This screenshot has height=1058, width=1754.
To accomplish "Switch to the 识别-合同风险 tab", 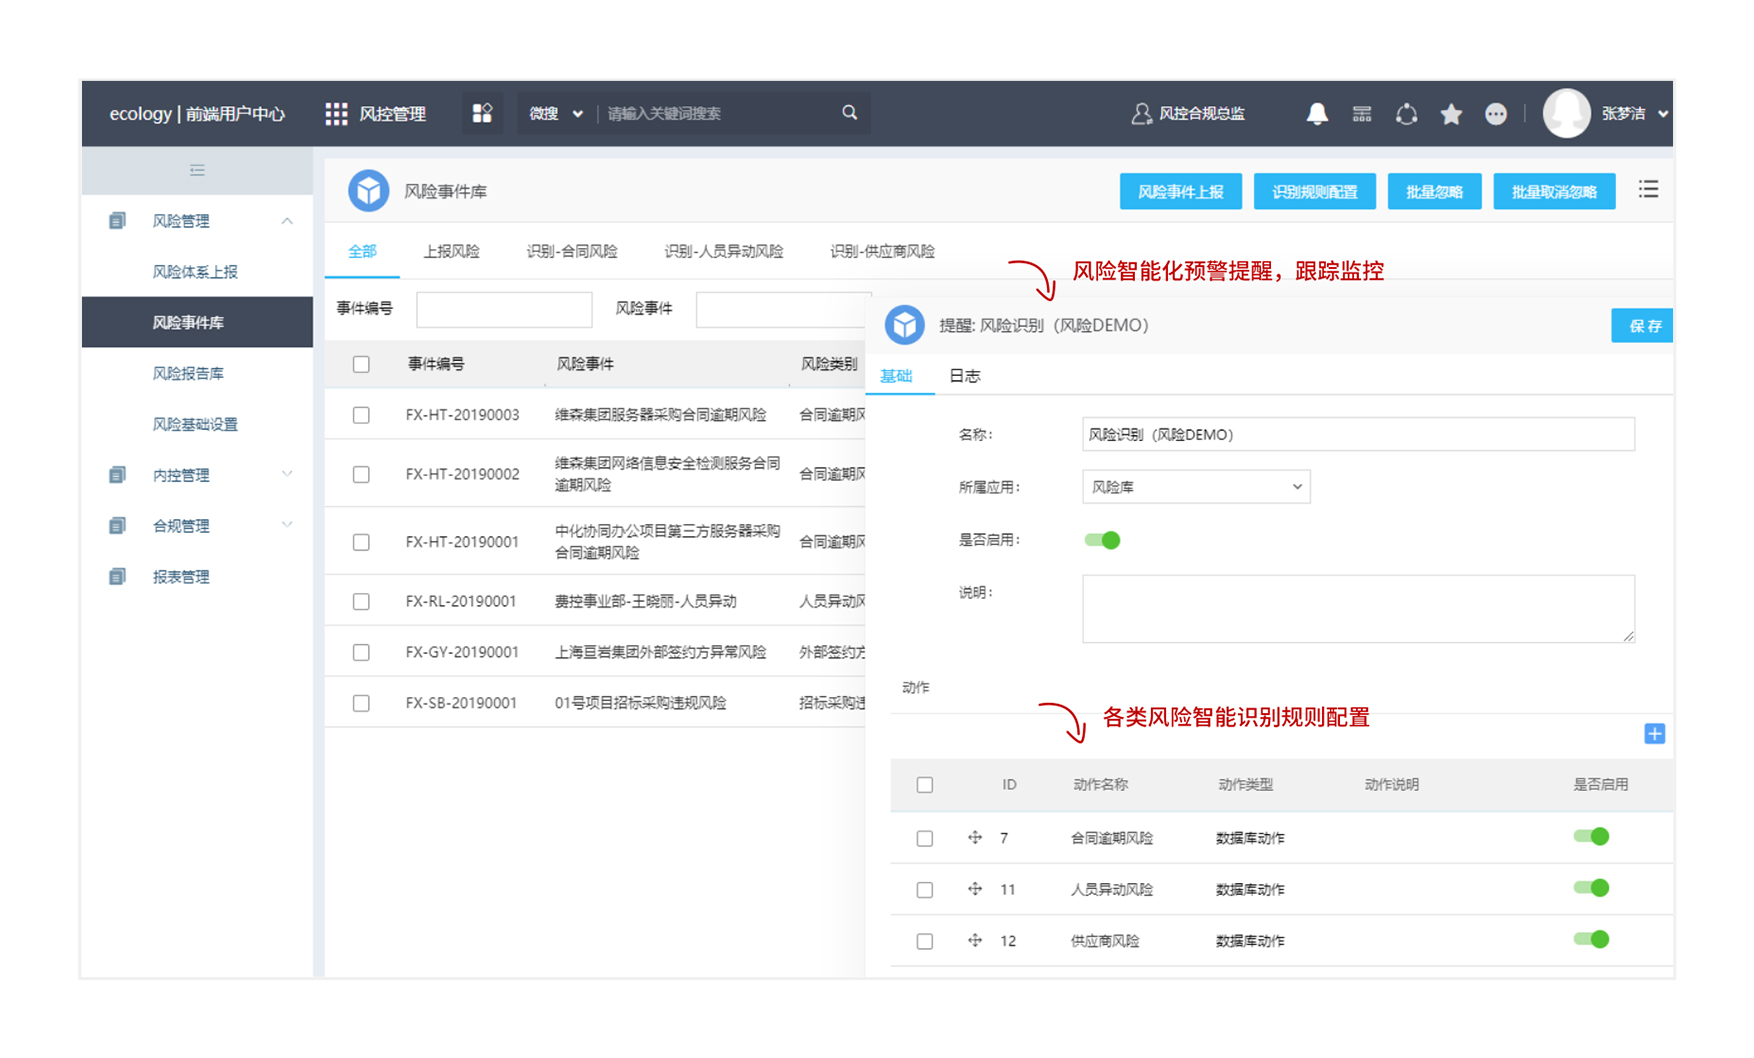I will coord(571,251).
